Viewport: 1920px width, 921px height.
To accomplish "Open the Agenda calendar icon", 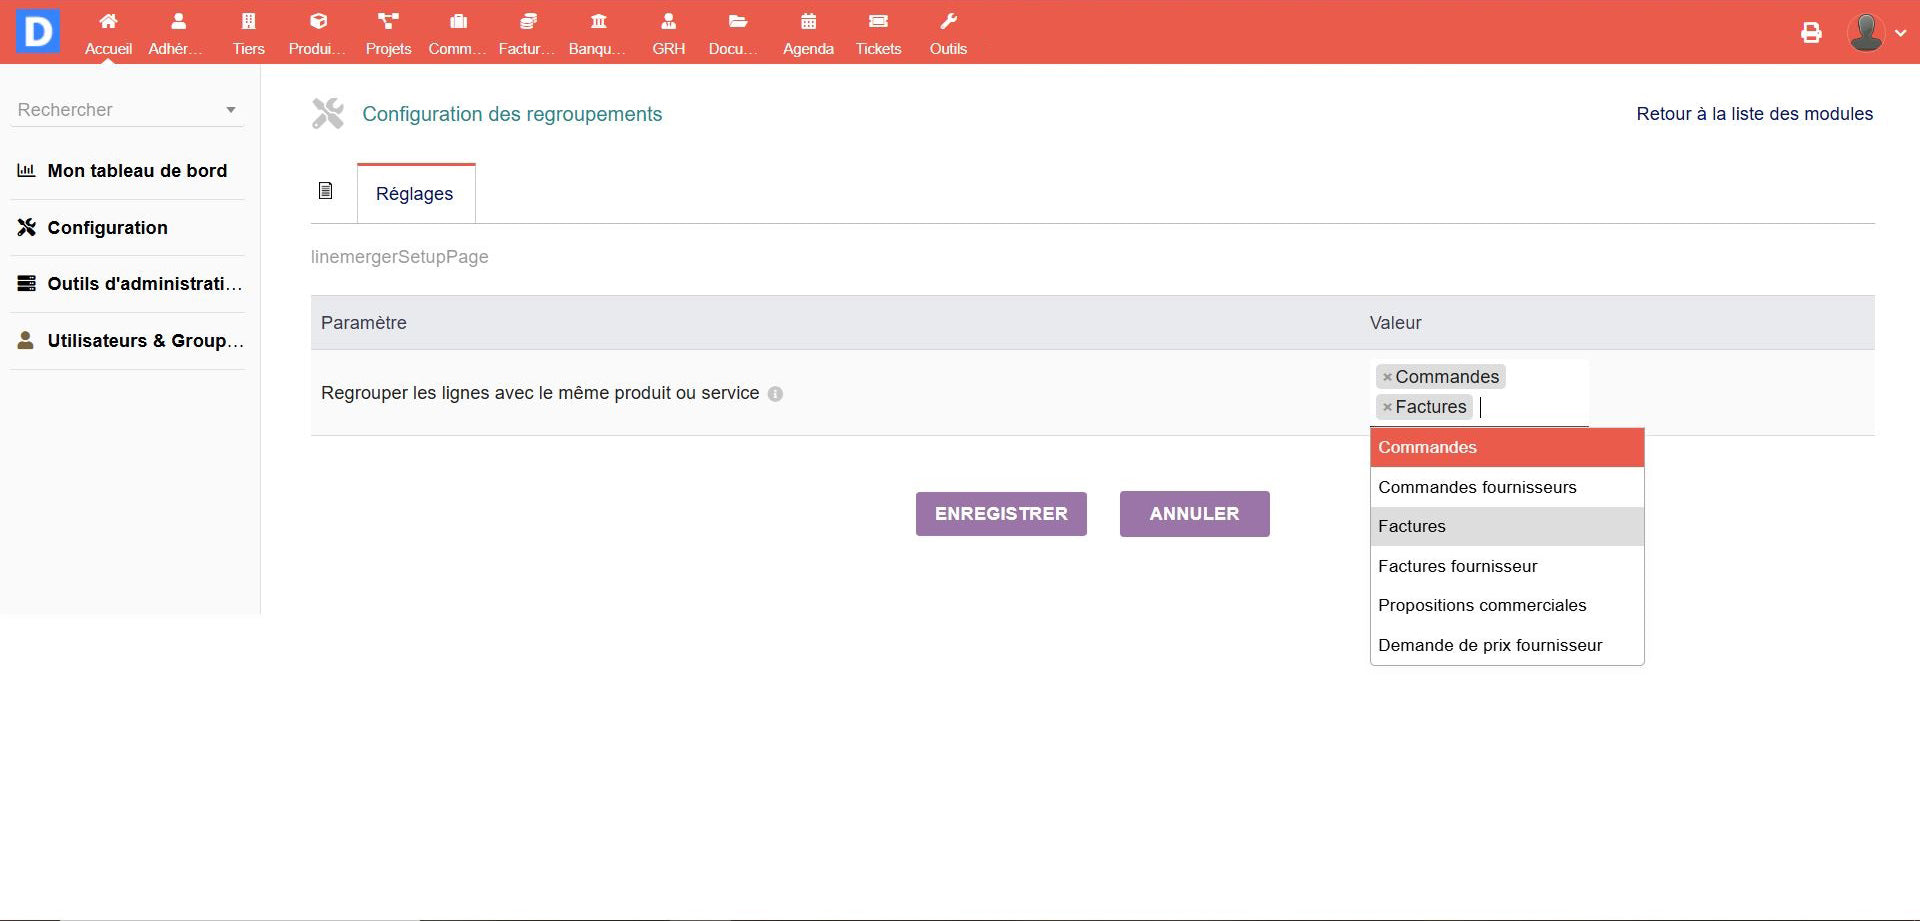I will click(808, 22).
